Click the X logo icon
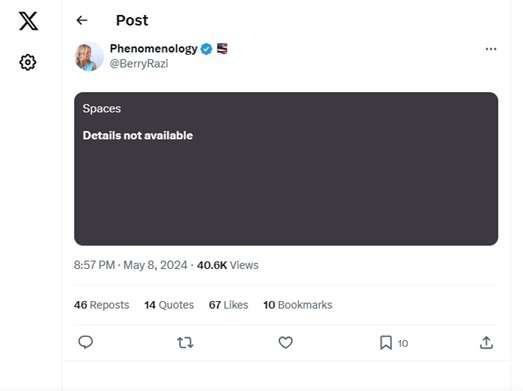This screenshot has height=391, width=523. [28, 21]
